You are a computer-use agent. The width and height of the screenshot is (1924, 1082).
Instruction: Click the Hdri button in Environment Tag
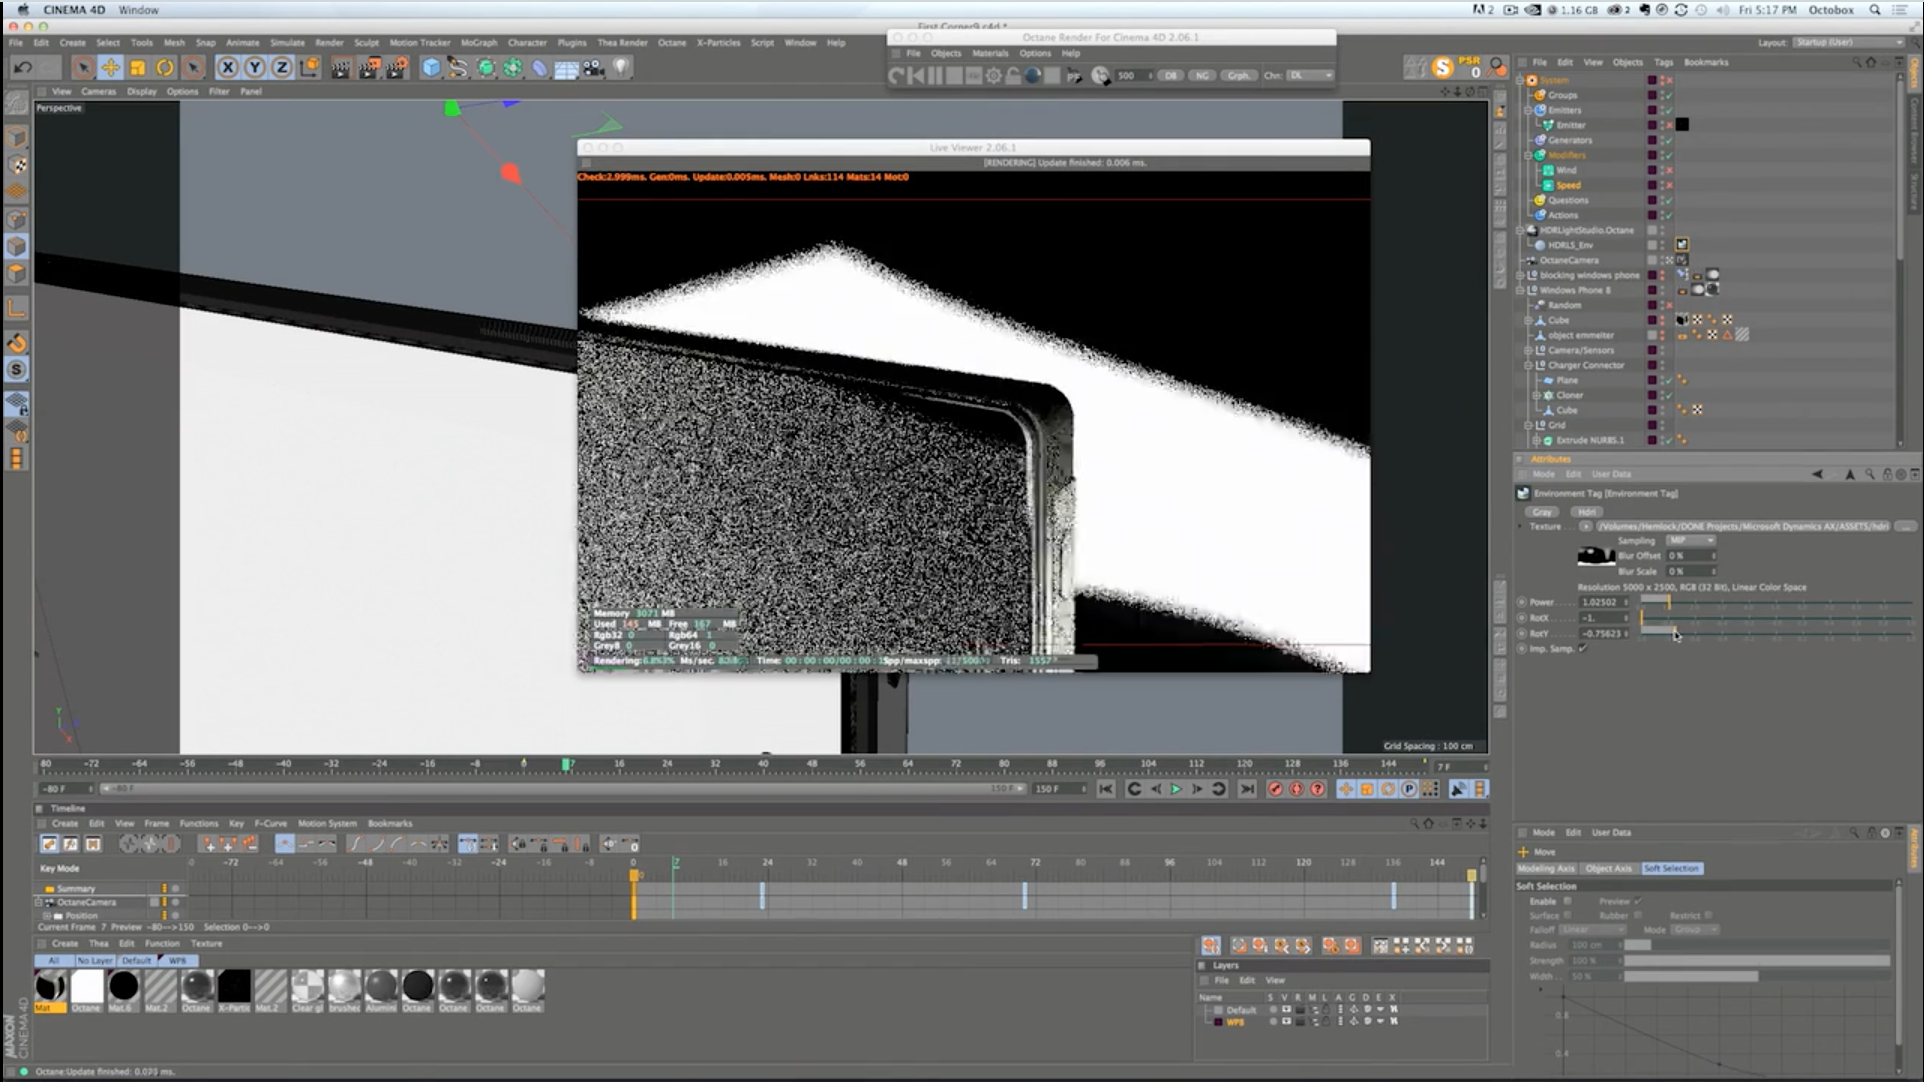click(x=1587, y=511)
